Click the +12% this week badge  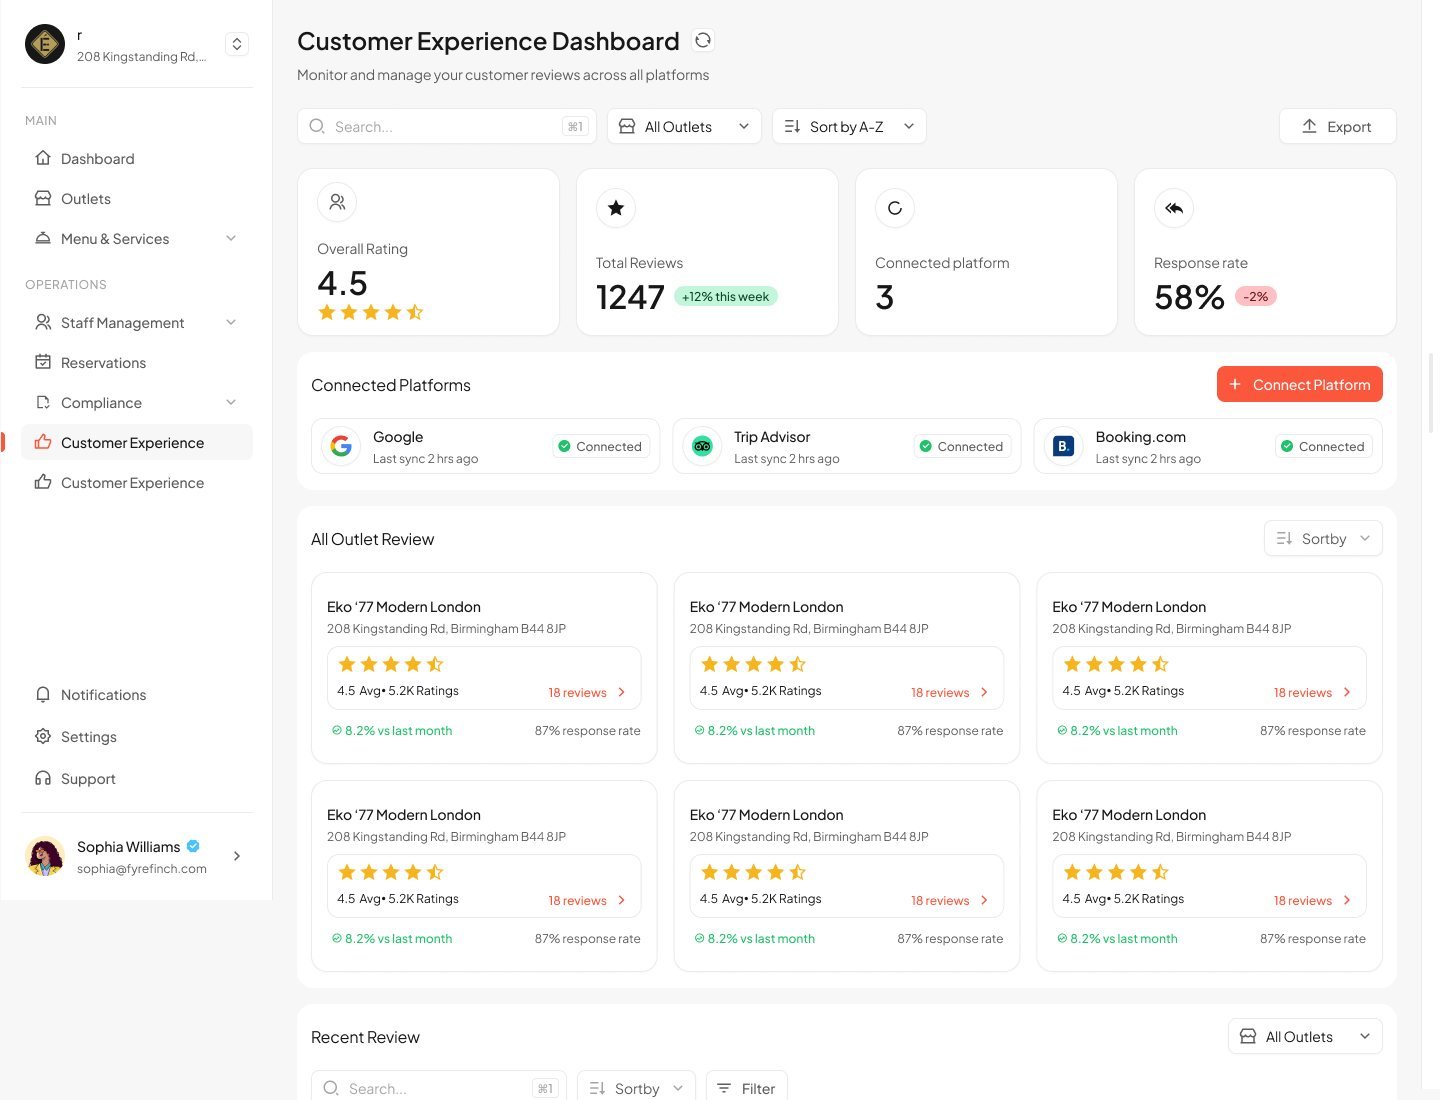(726, 296)
